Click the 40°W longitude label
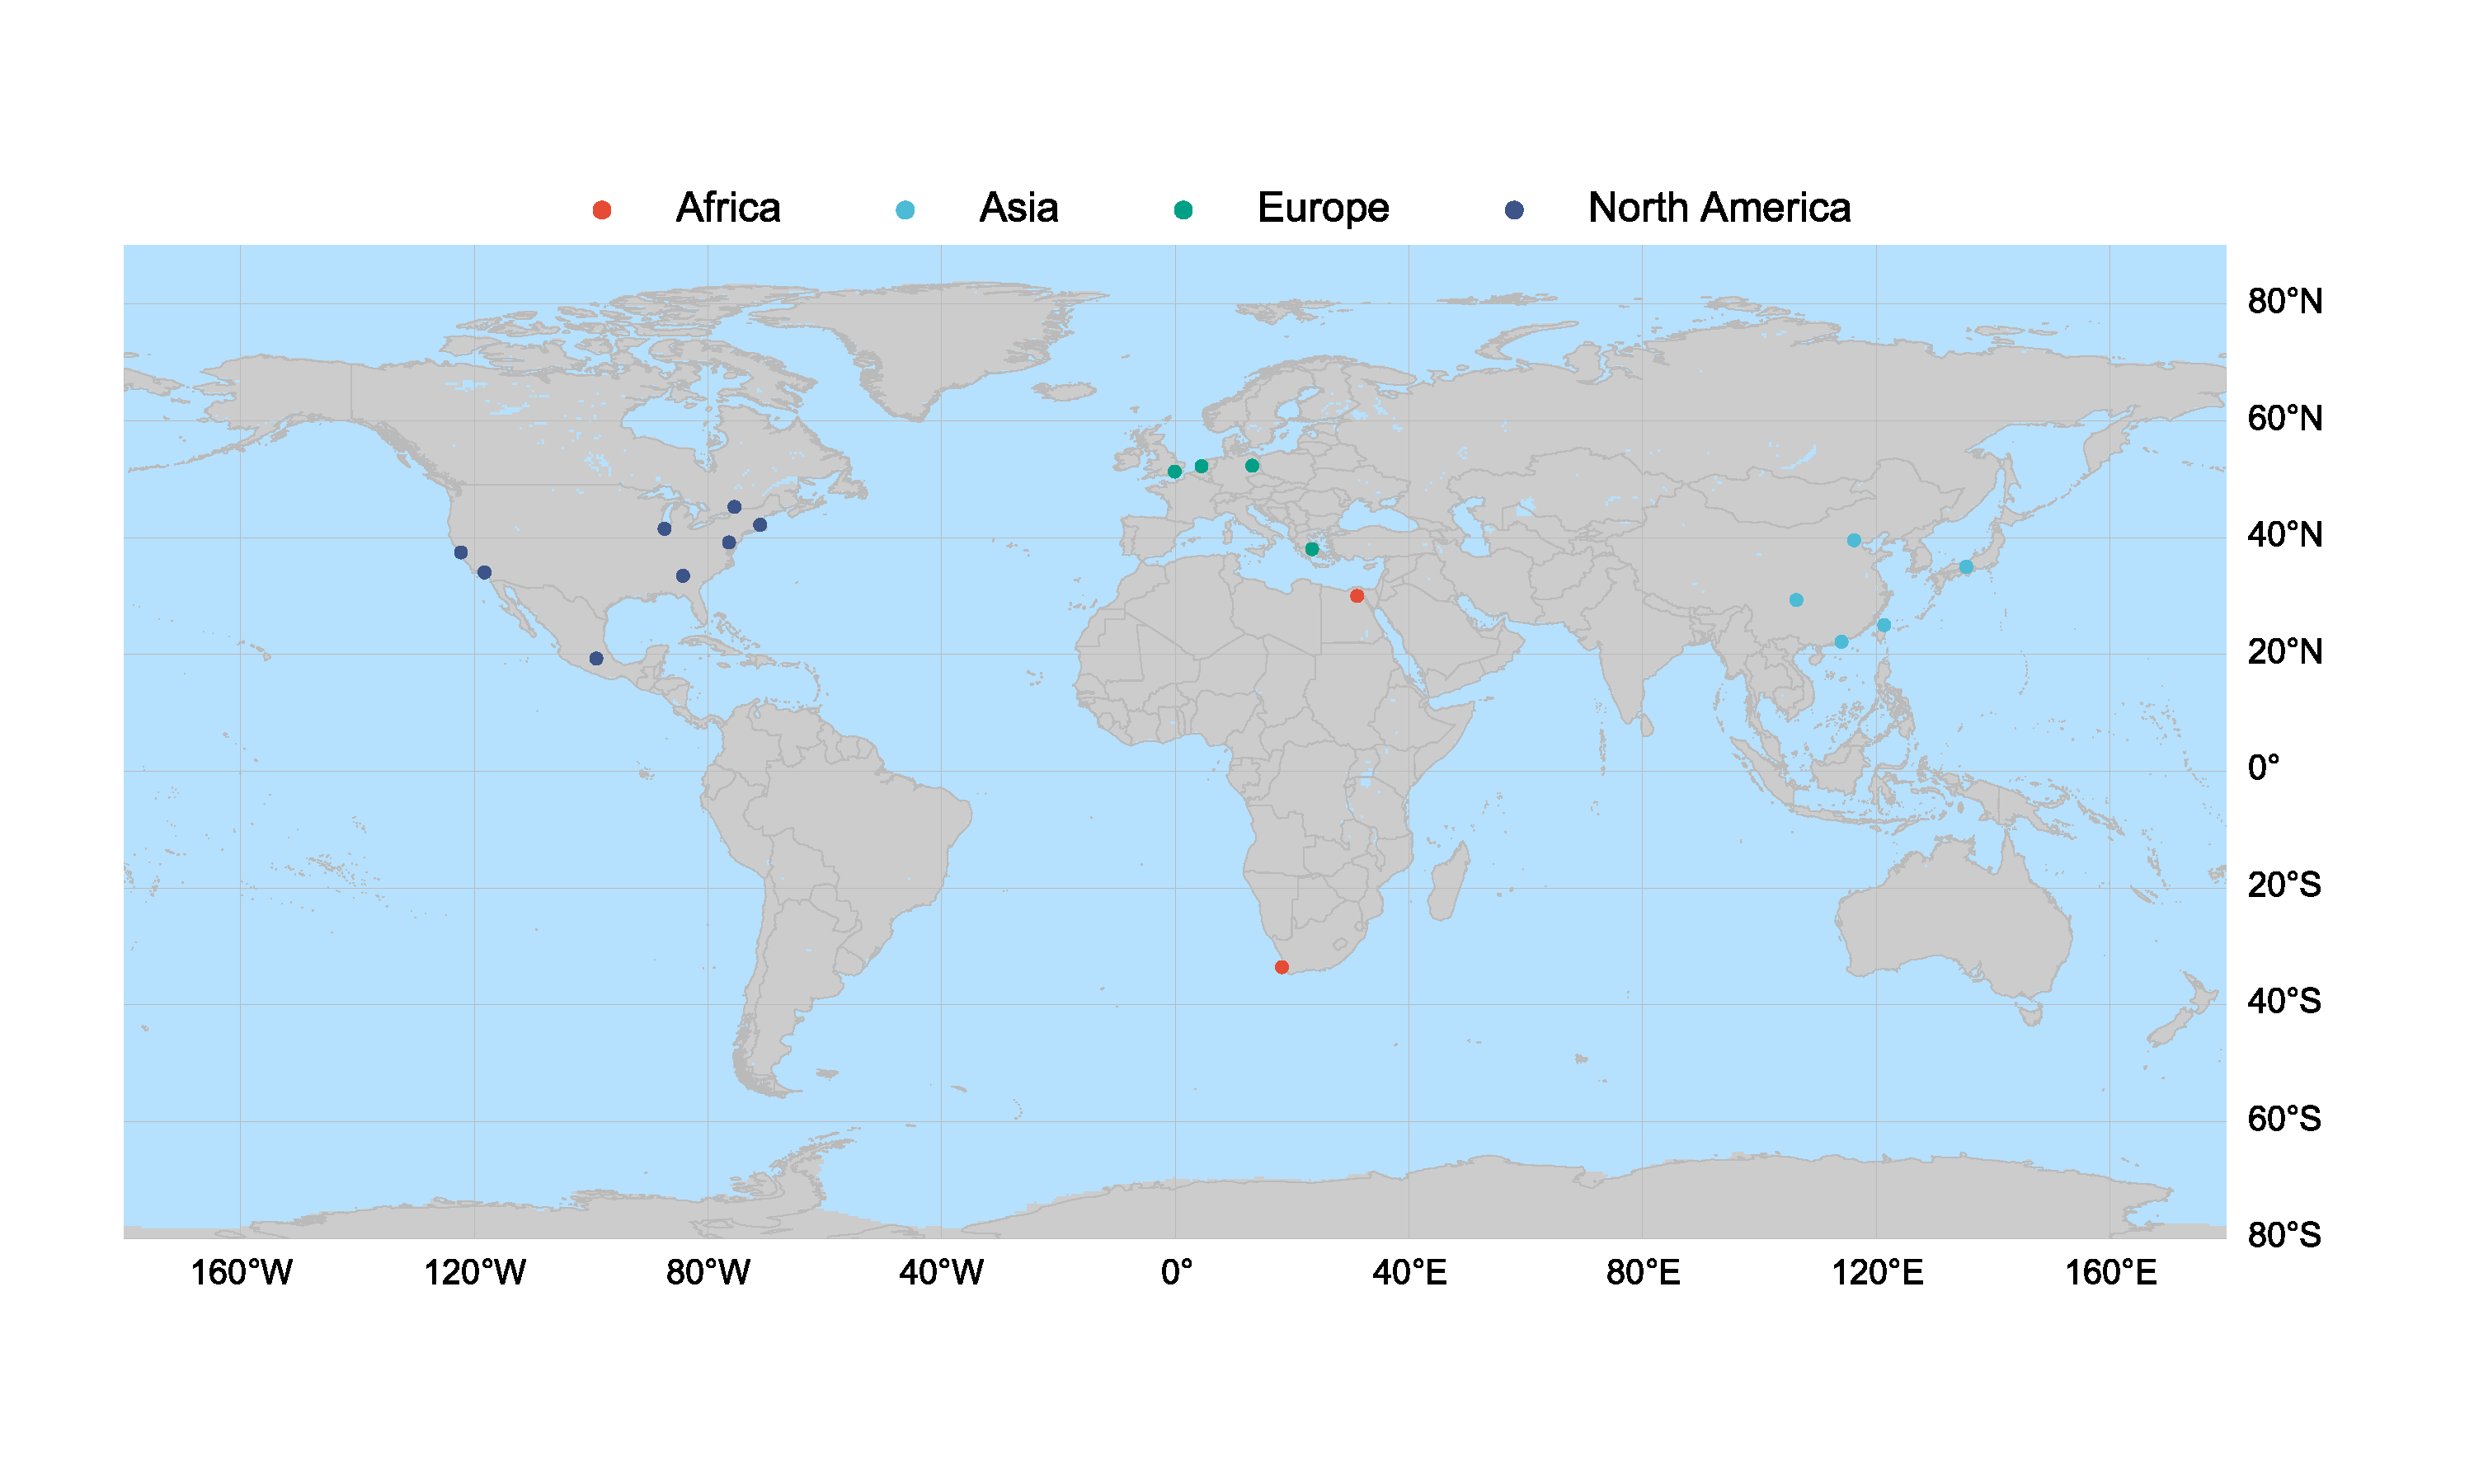 (x=941, y=1273)
